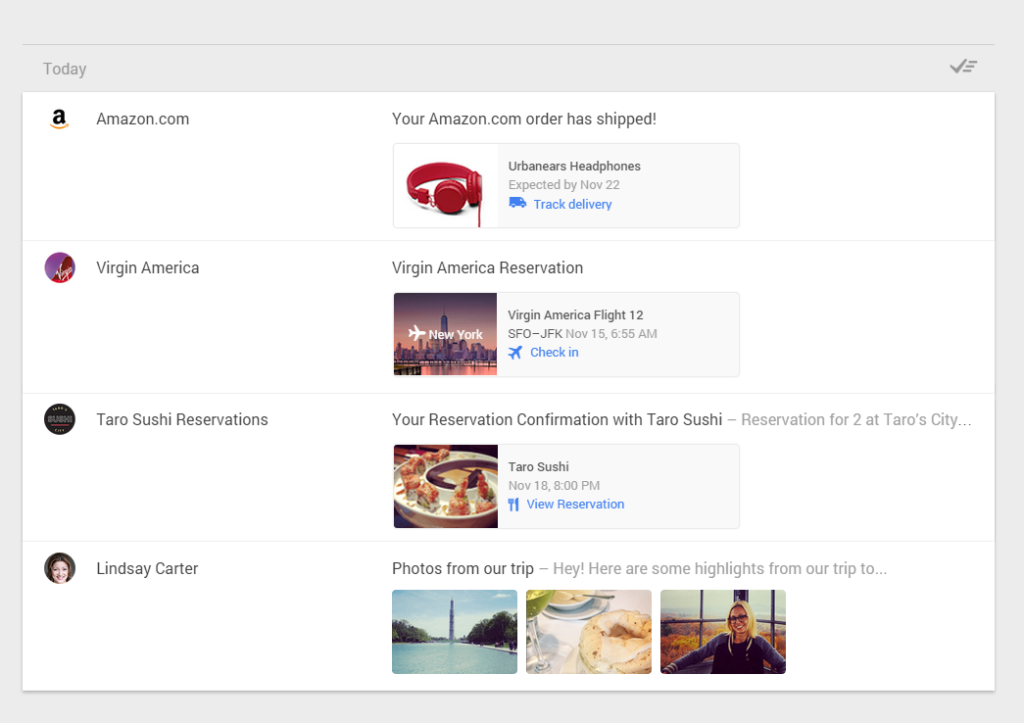Open the View Reservation link

(x=575, y=504)
